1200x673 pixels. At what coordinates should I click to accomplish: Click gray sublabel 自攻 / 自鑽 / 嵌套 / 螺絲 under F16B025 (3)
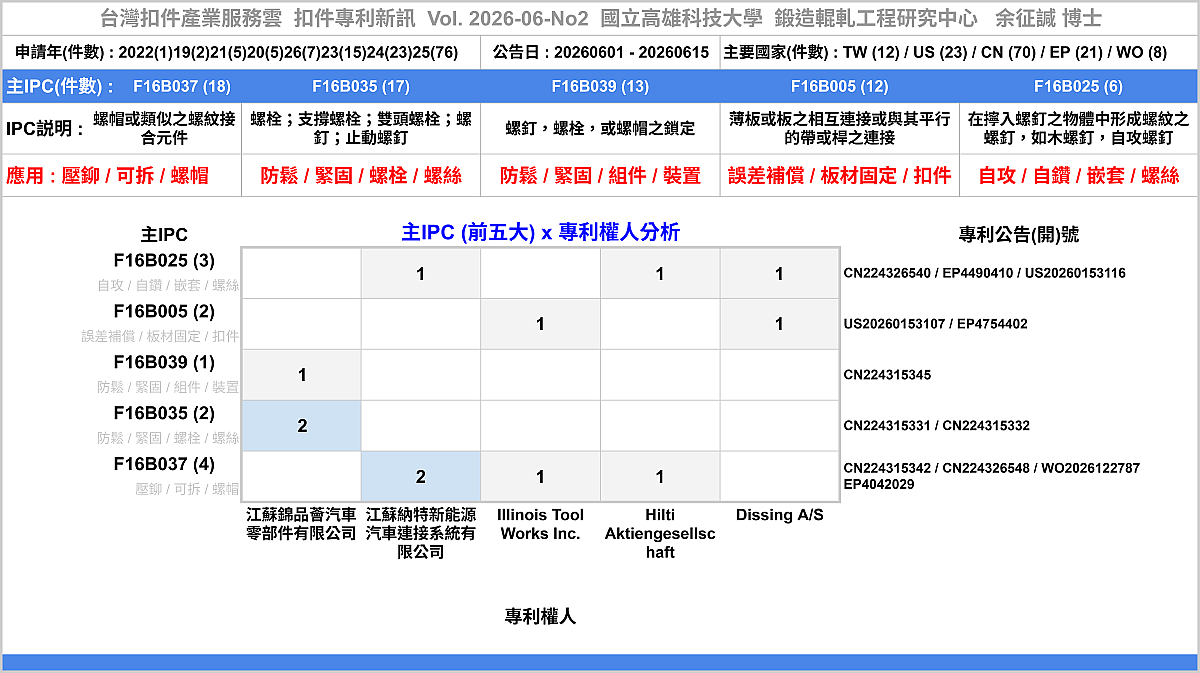tap(168, 286)
